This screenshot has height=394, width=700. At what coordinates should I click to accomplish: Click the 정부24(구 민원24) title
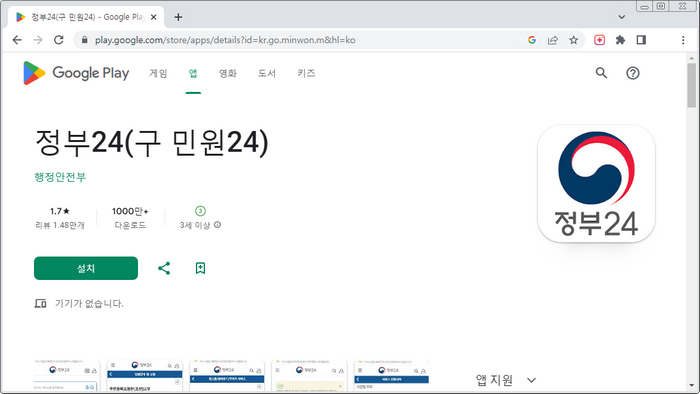152,143
